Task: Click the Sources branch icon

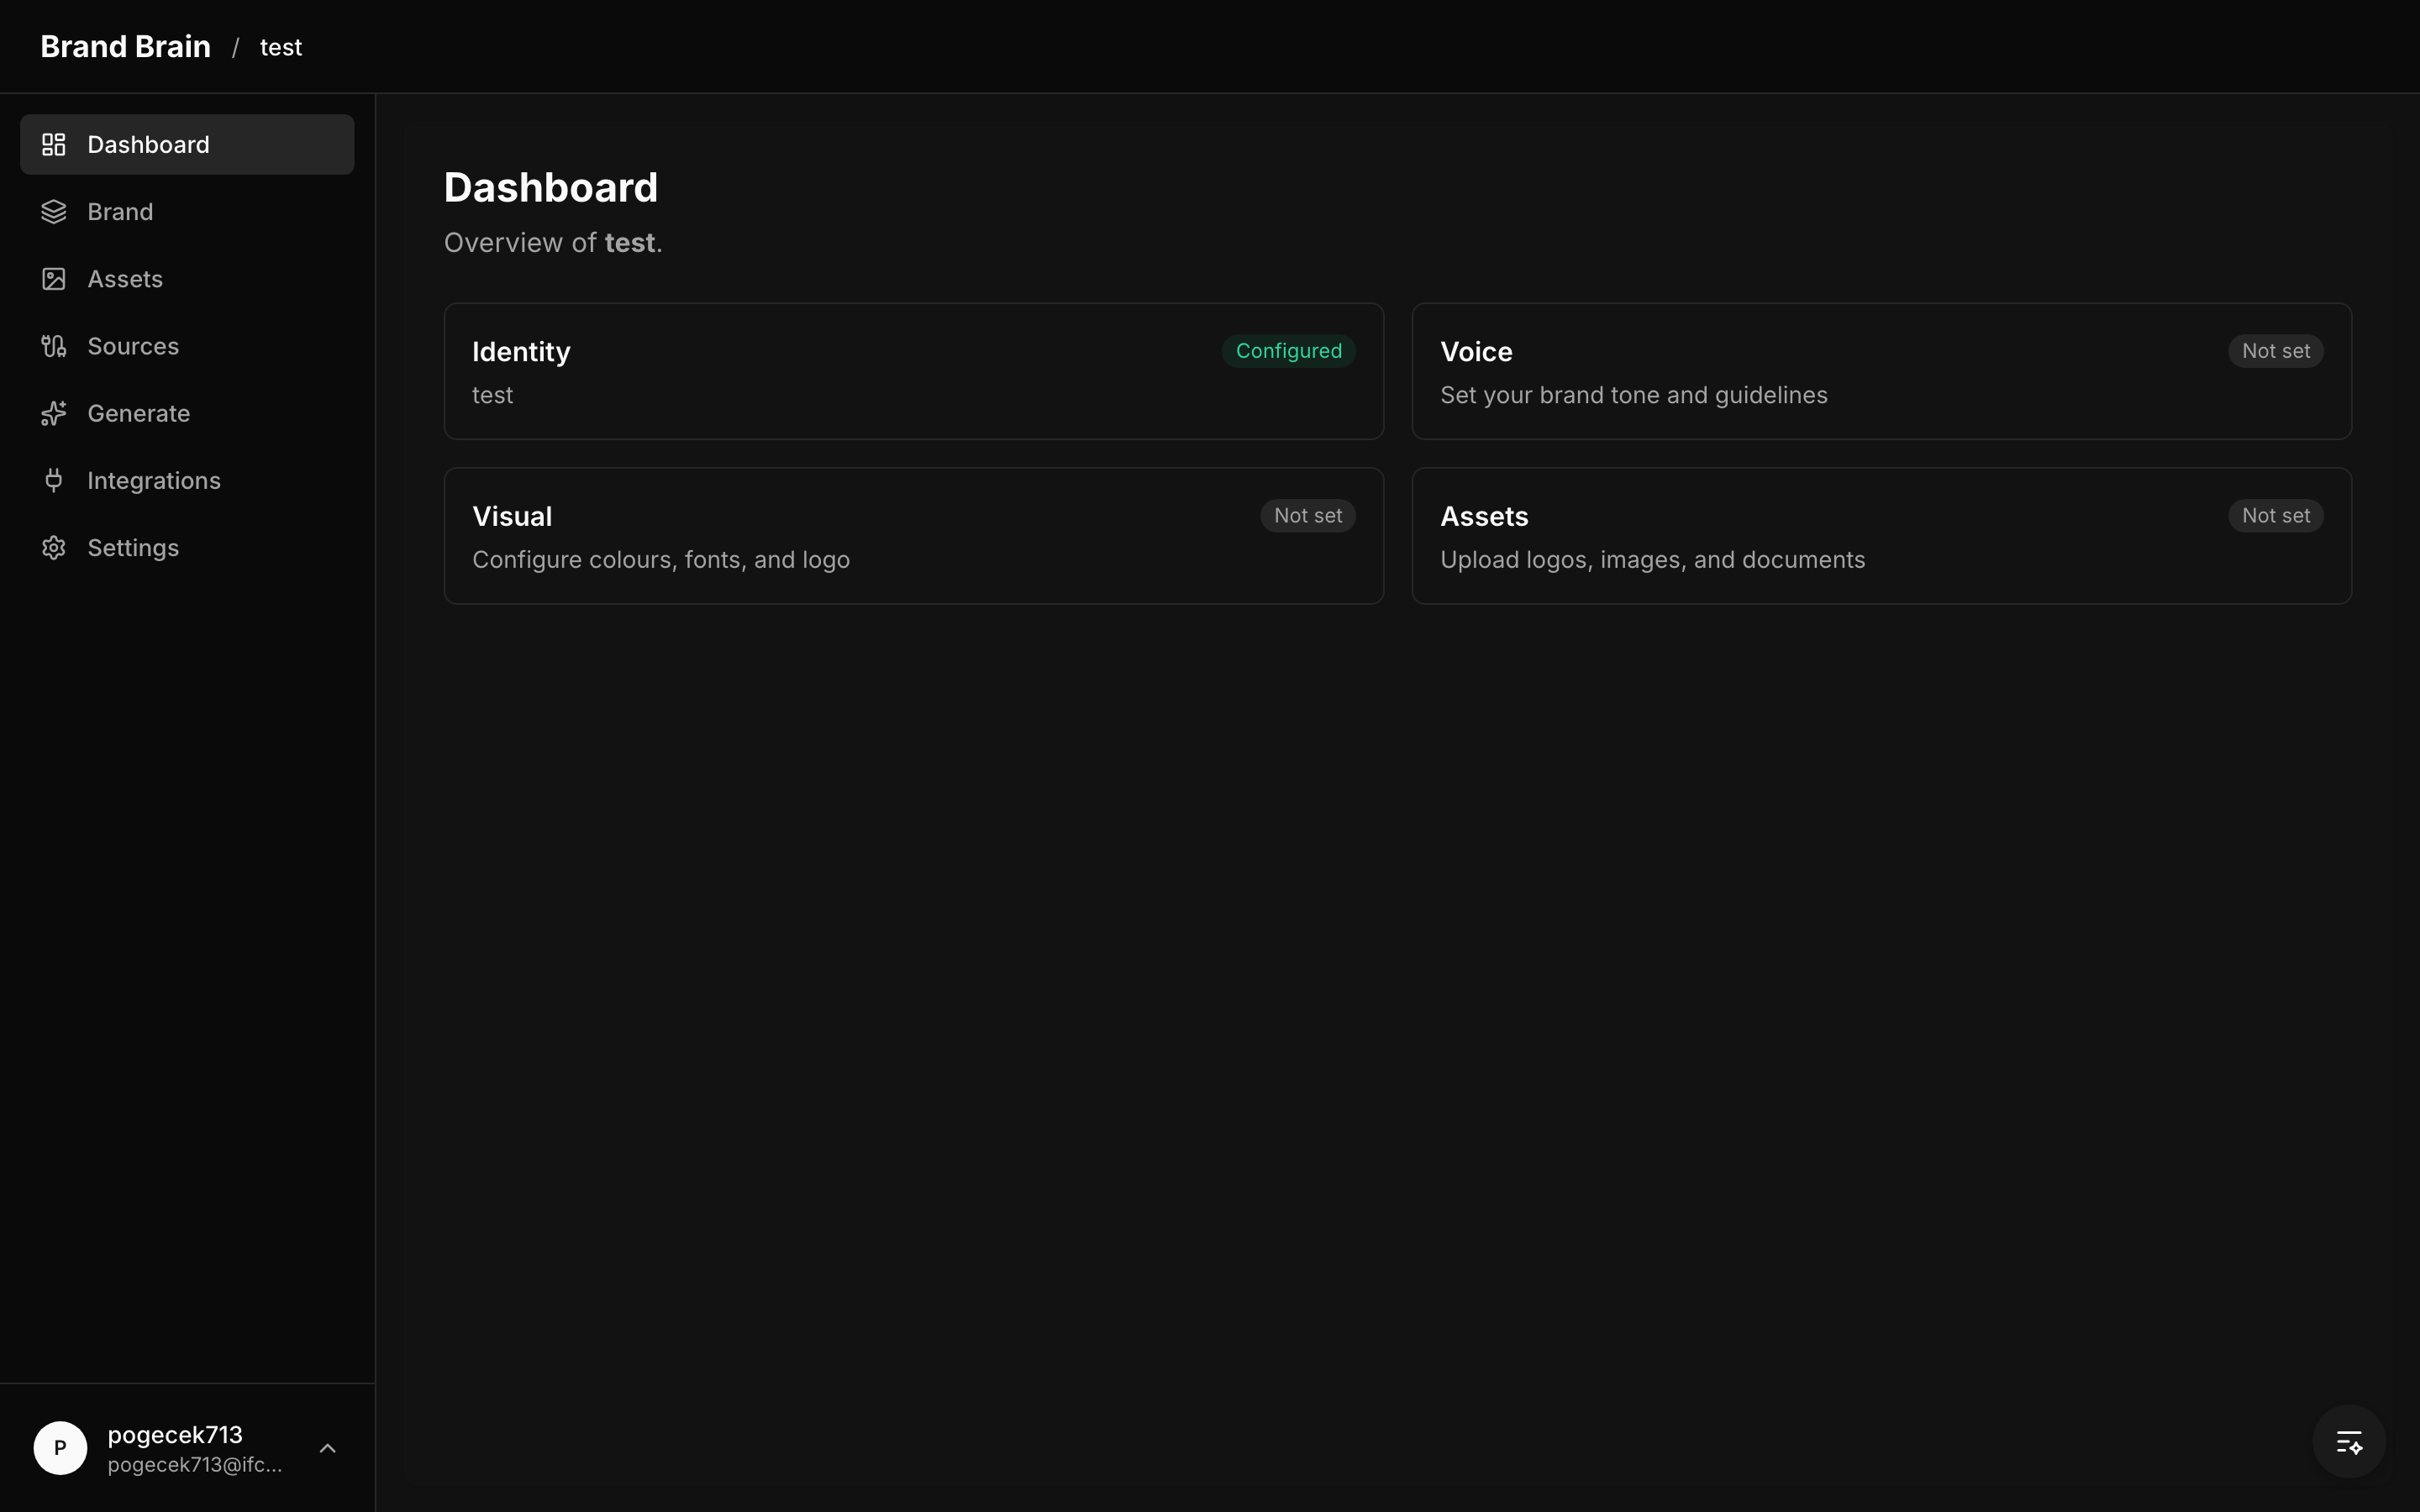Action: (x=54, y=346)
